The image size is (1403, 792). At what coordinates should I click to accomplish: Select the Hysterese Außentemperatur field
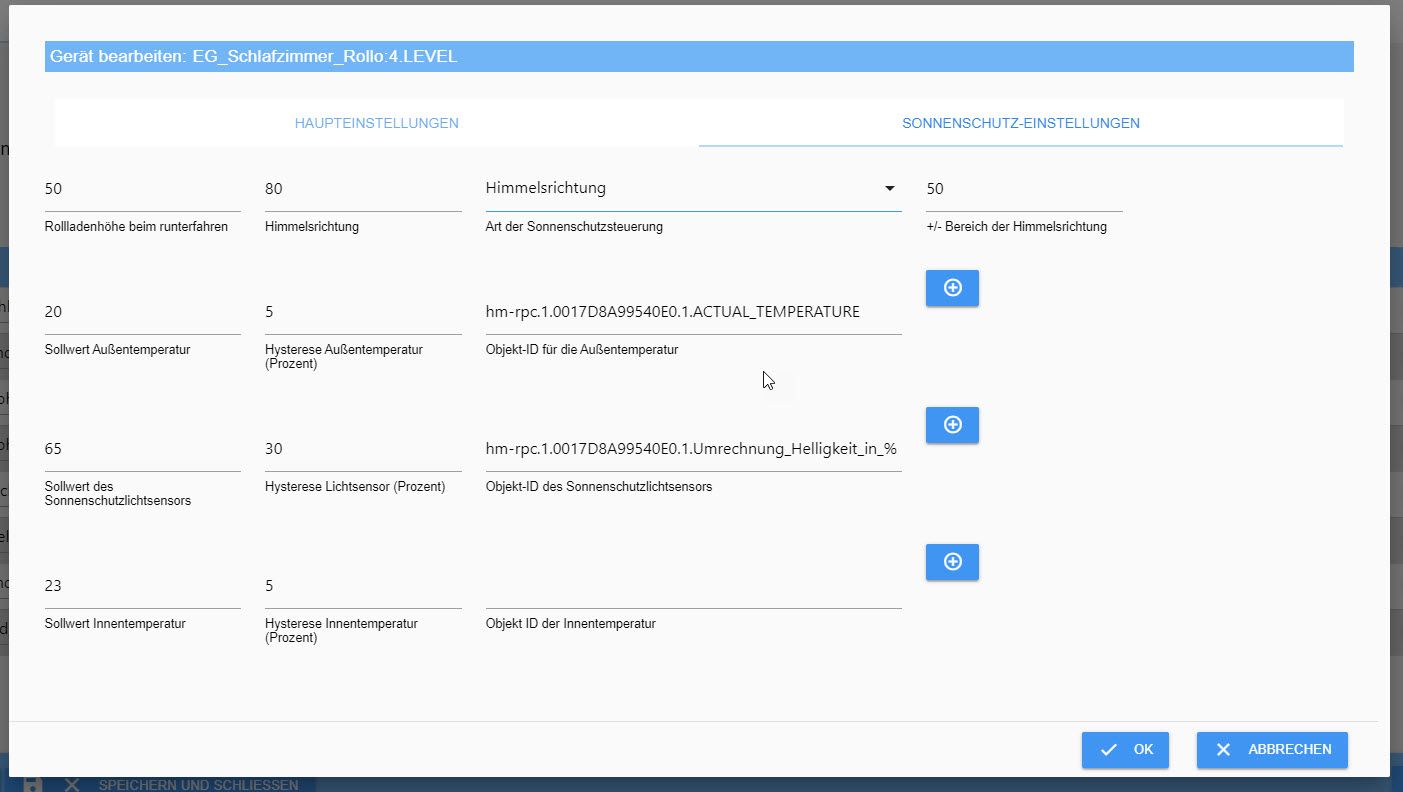(363, 313)
